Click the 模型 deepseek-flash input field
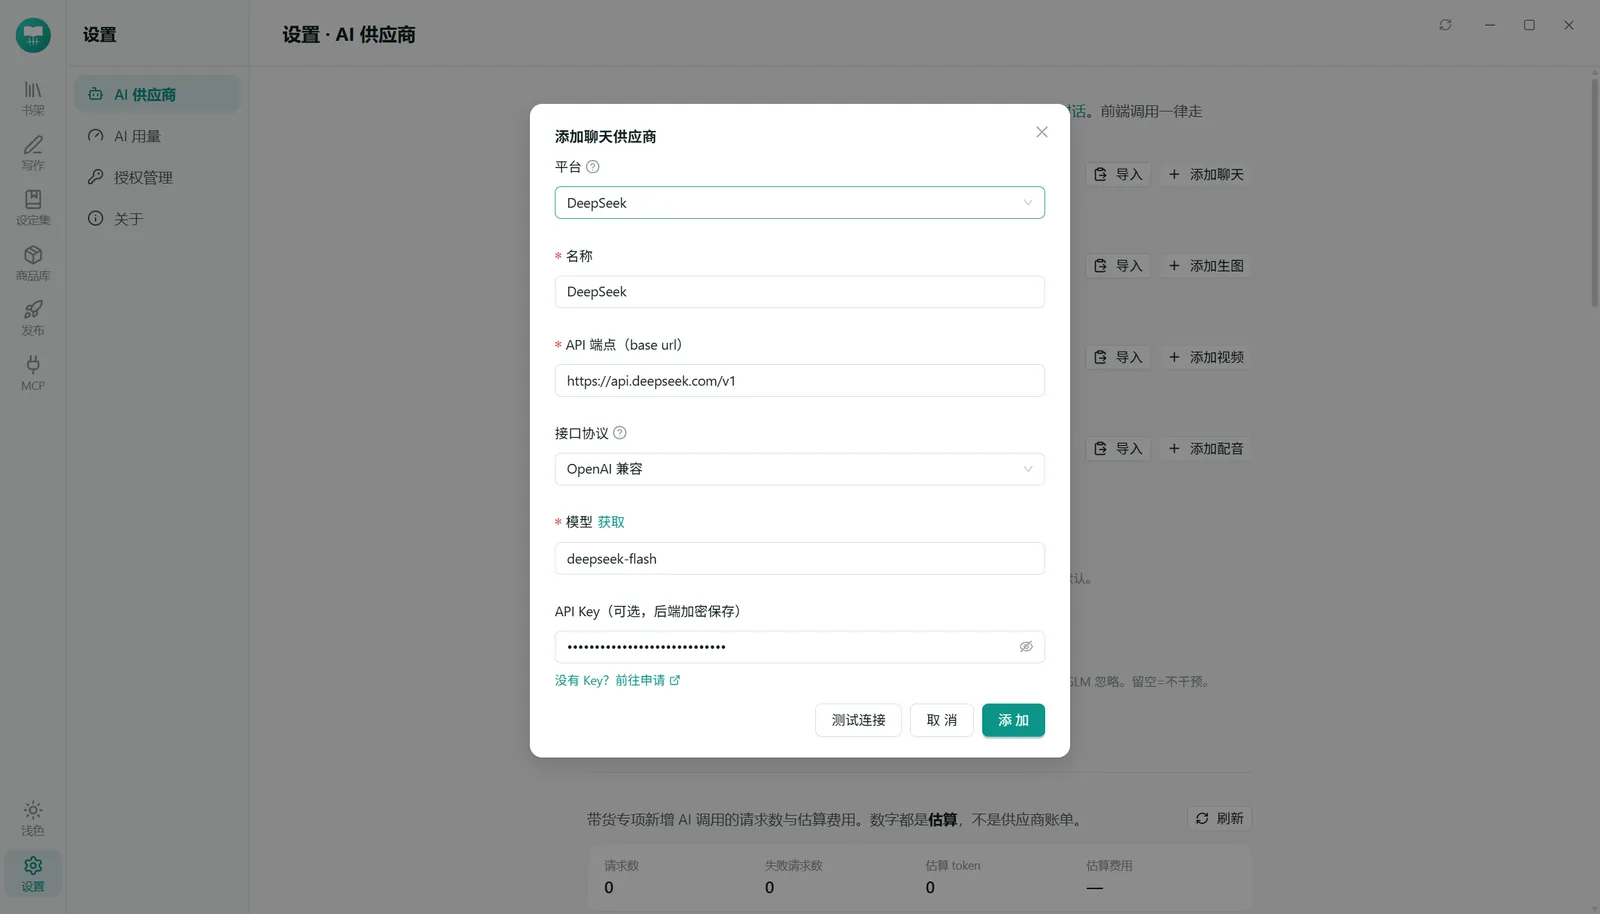The height and width of the screenshot is (914, 1600). coord(800,559)
